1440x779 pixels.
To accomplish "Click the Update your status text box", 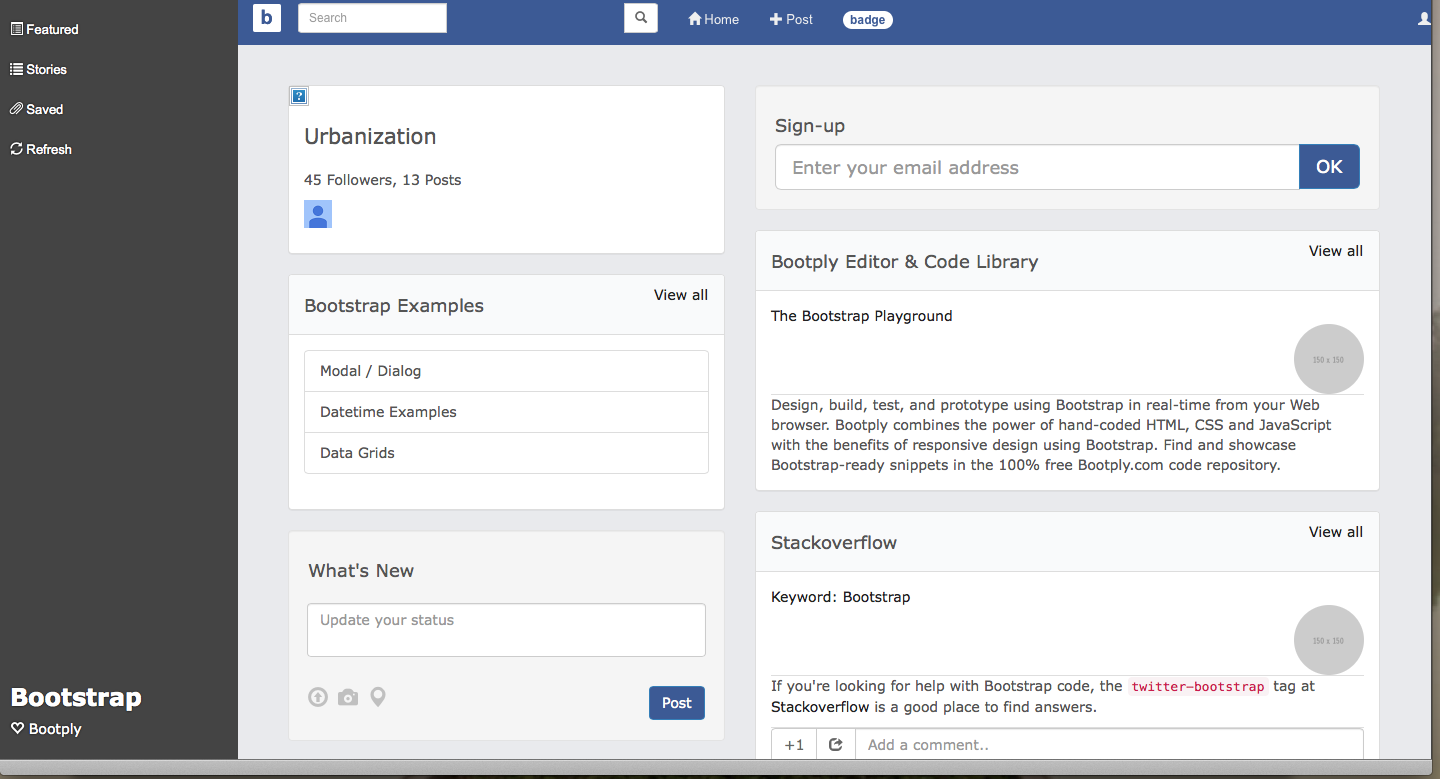I will click(x=506, y=630).
